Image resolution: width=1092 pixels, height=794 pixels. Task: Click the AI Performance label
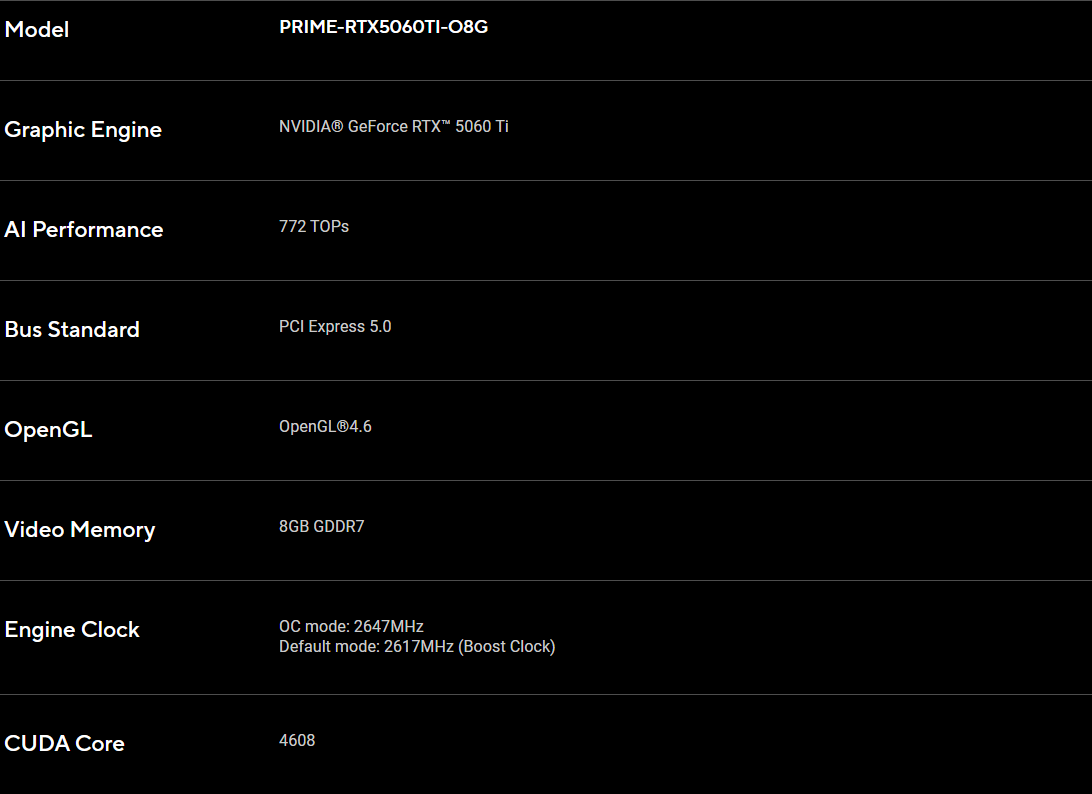84,229
